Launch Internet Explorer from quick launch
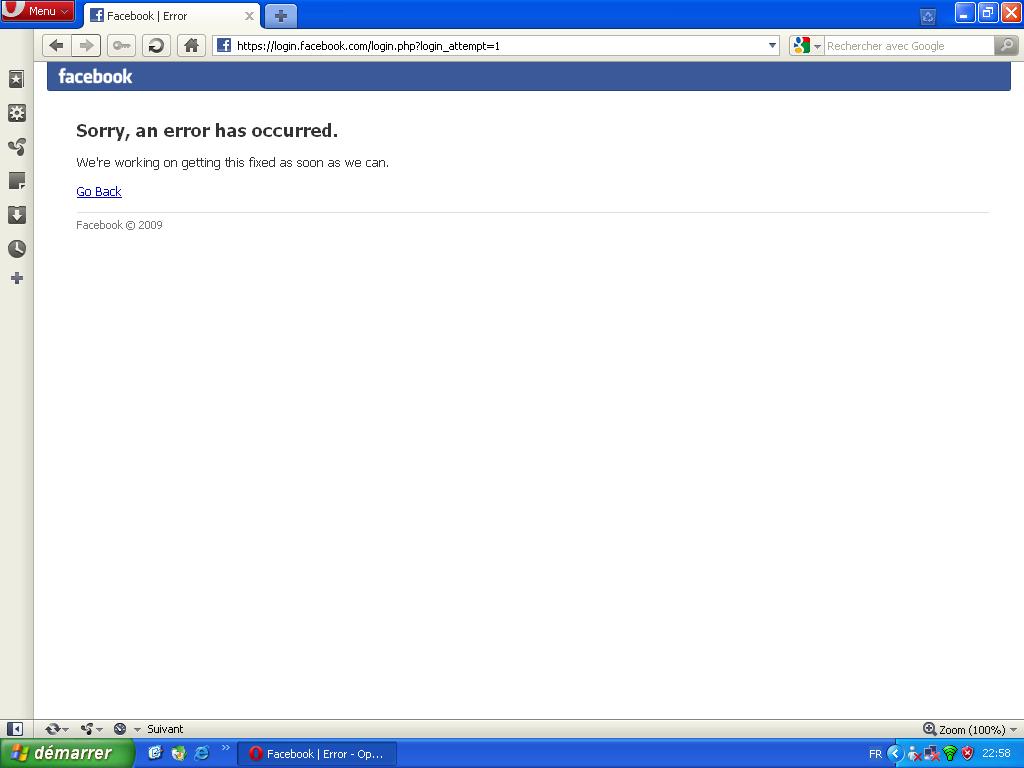The image size is (1024, 768). coord(202,753)
